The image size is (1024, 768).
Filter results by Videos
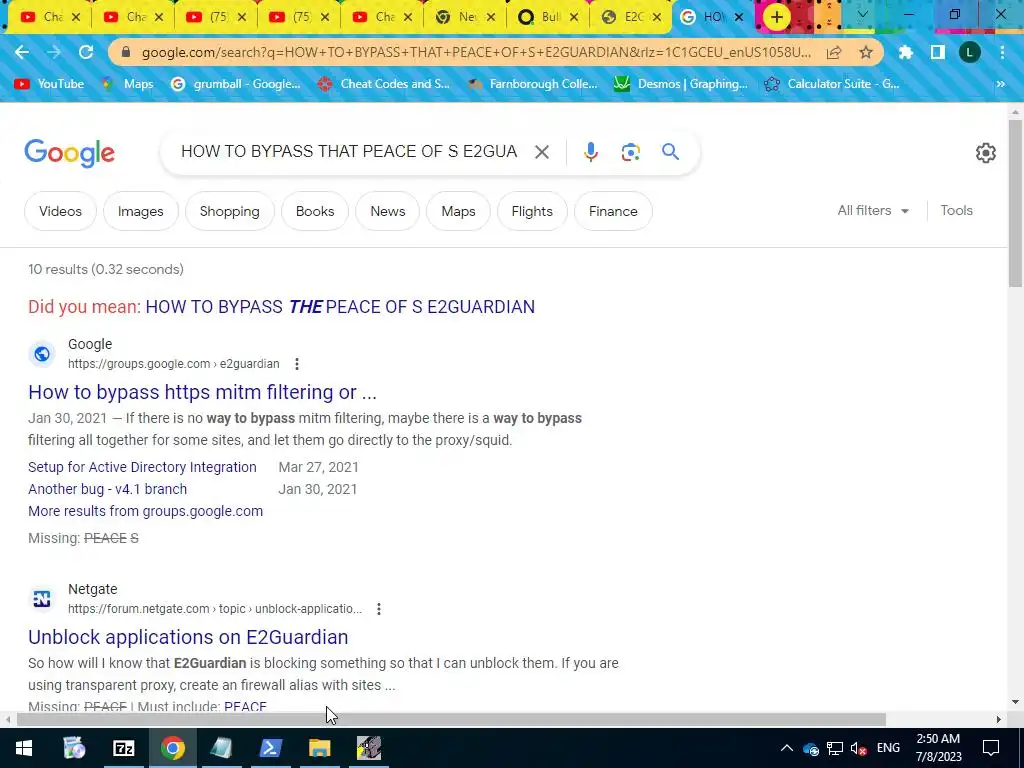(60, 212)
